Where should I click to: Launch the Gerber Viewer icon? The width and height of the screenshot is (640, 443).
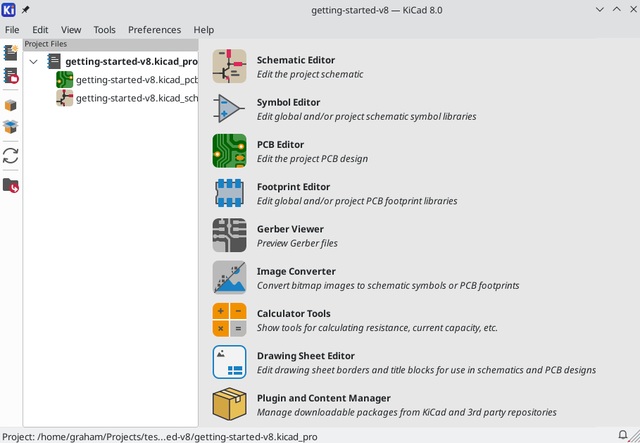[229, 235]
